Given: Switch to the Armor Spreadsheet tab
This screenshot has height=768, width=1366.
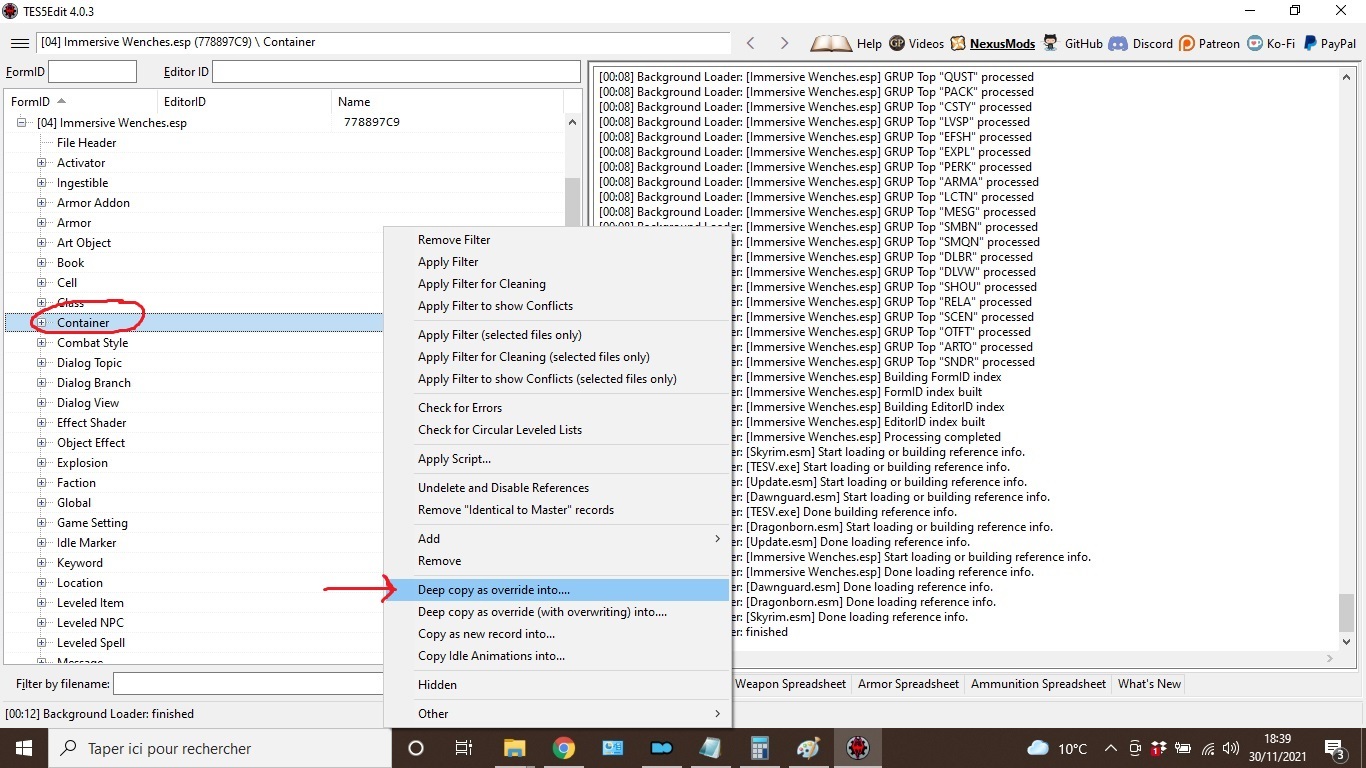Looking at the screenshot, I should coord(908,684).
